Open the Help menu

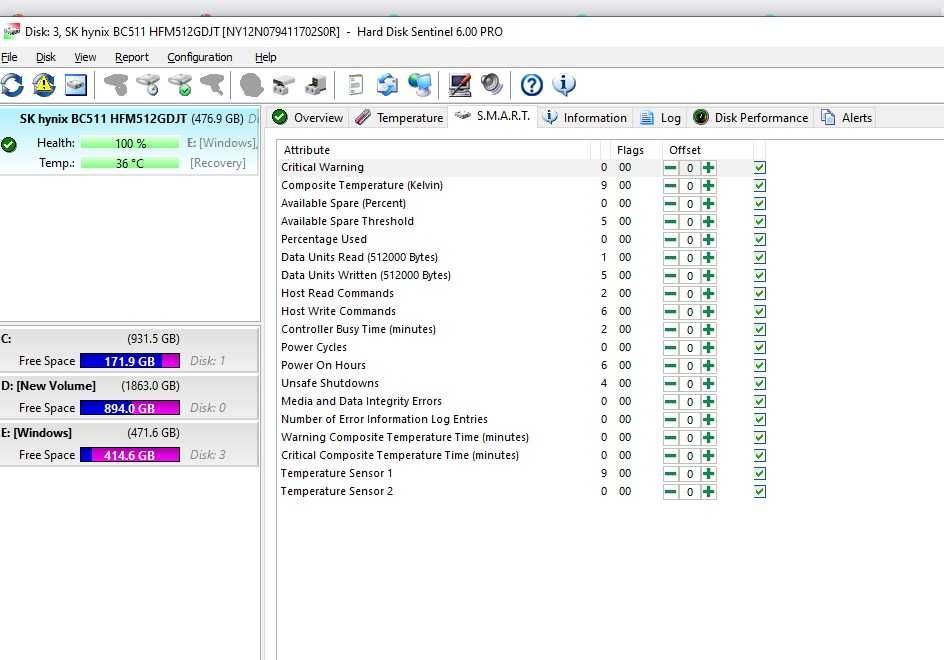[x=266, y=57]
